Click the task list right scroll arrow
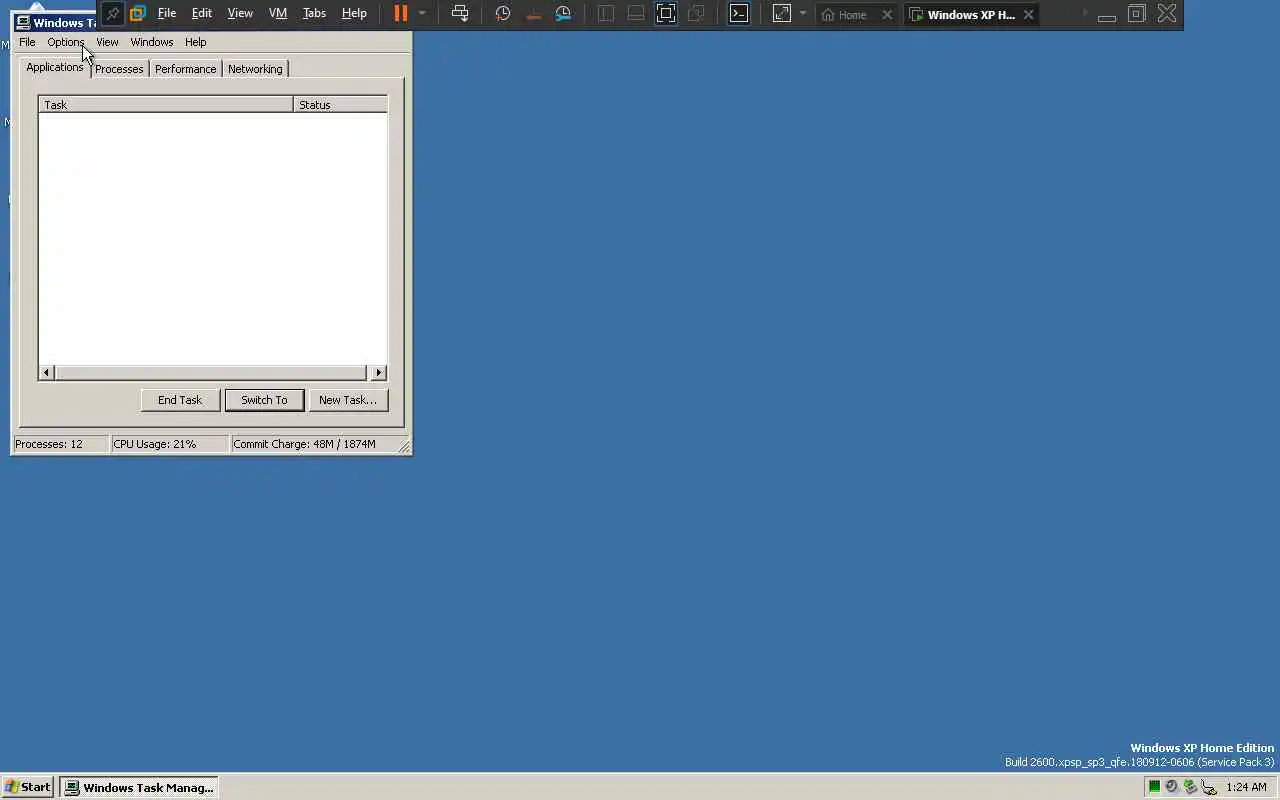This screenshot has height=800, width=1280. [379, 373]
